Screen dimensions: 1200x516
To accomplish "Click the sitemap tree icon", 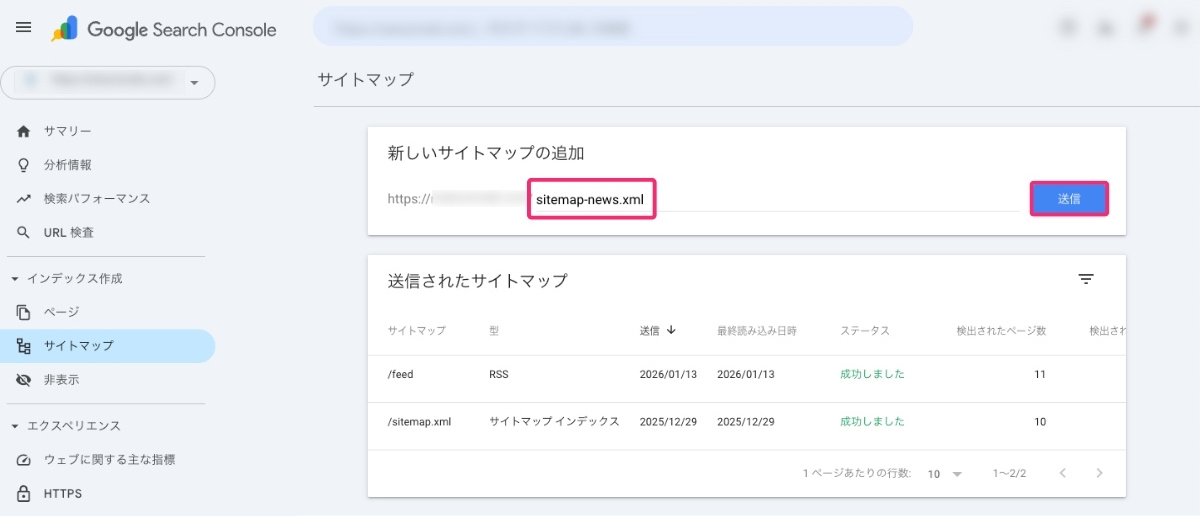I will 24,346.
